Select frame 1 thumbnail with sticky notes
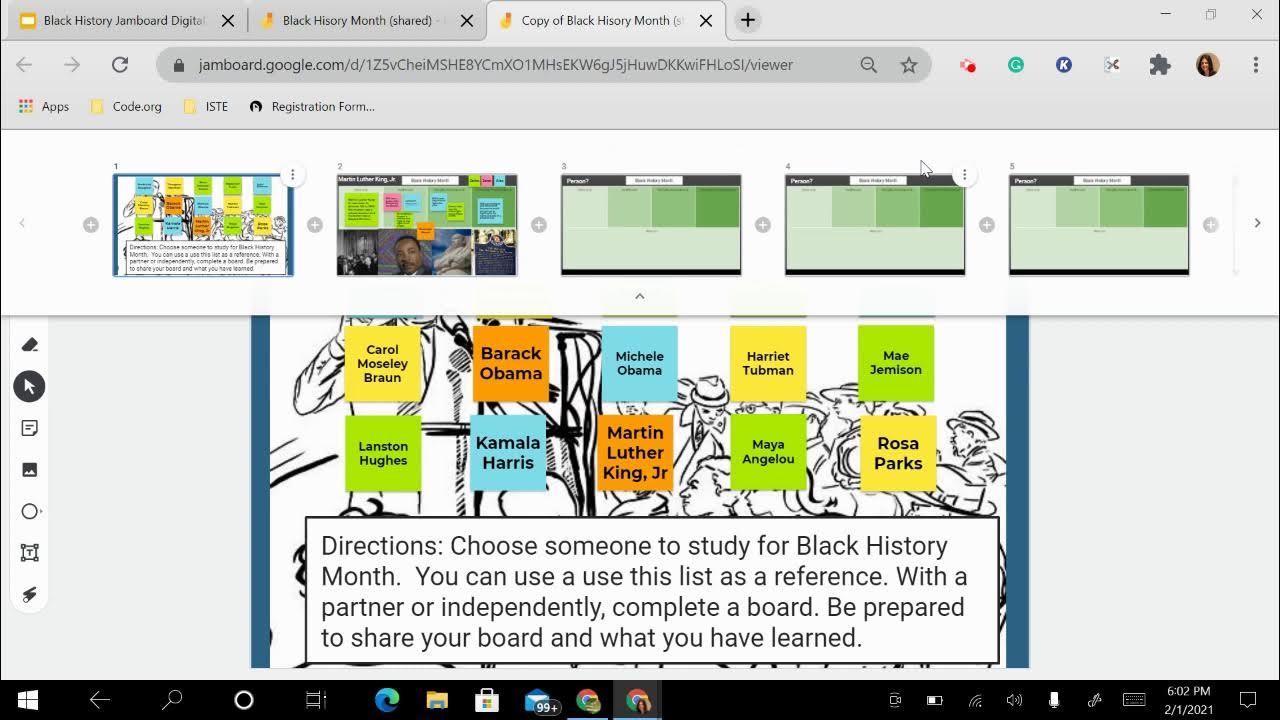The image size is (1280, 720). point(203,225)
